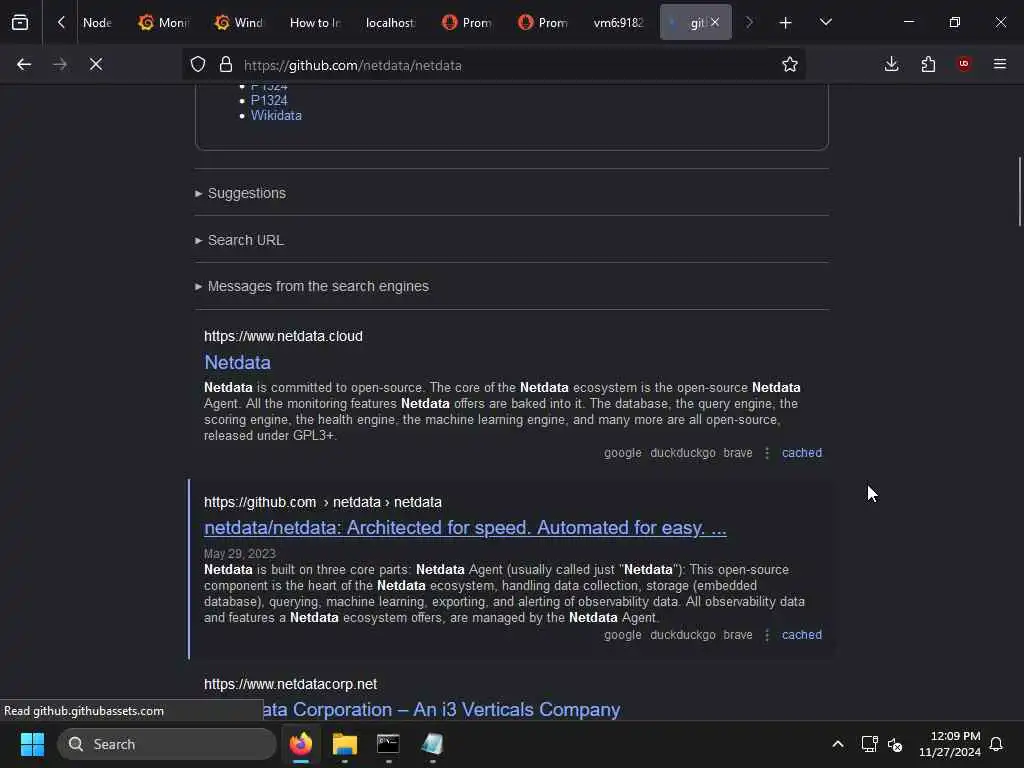The height and width of the screenshot is (768, 1024).
Task: Switch to the first Prom tab
Action: pos(467,22)
